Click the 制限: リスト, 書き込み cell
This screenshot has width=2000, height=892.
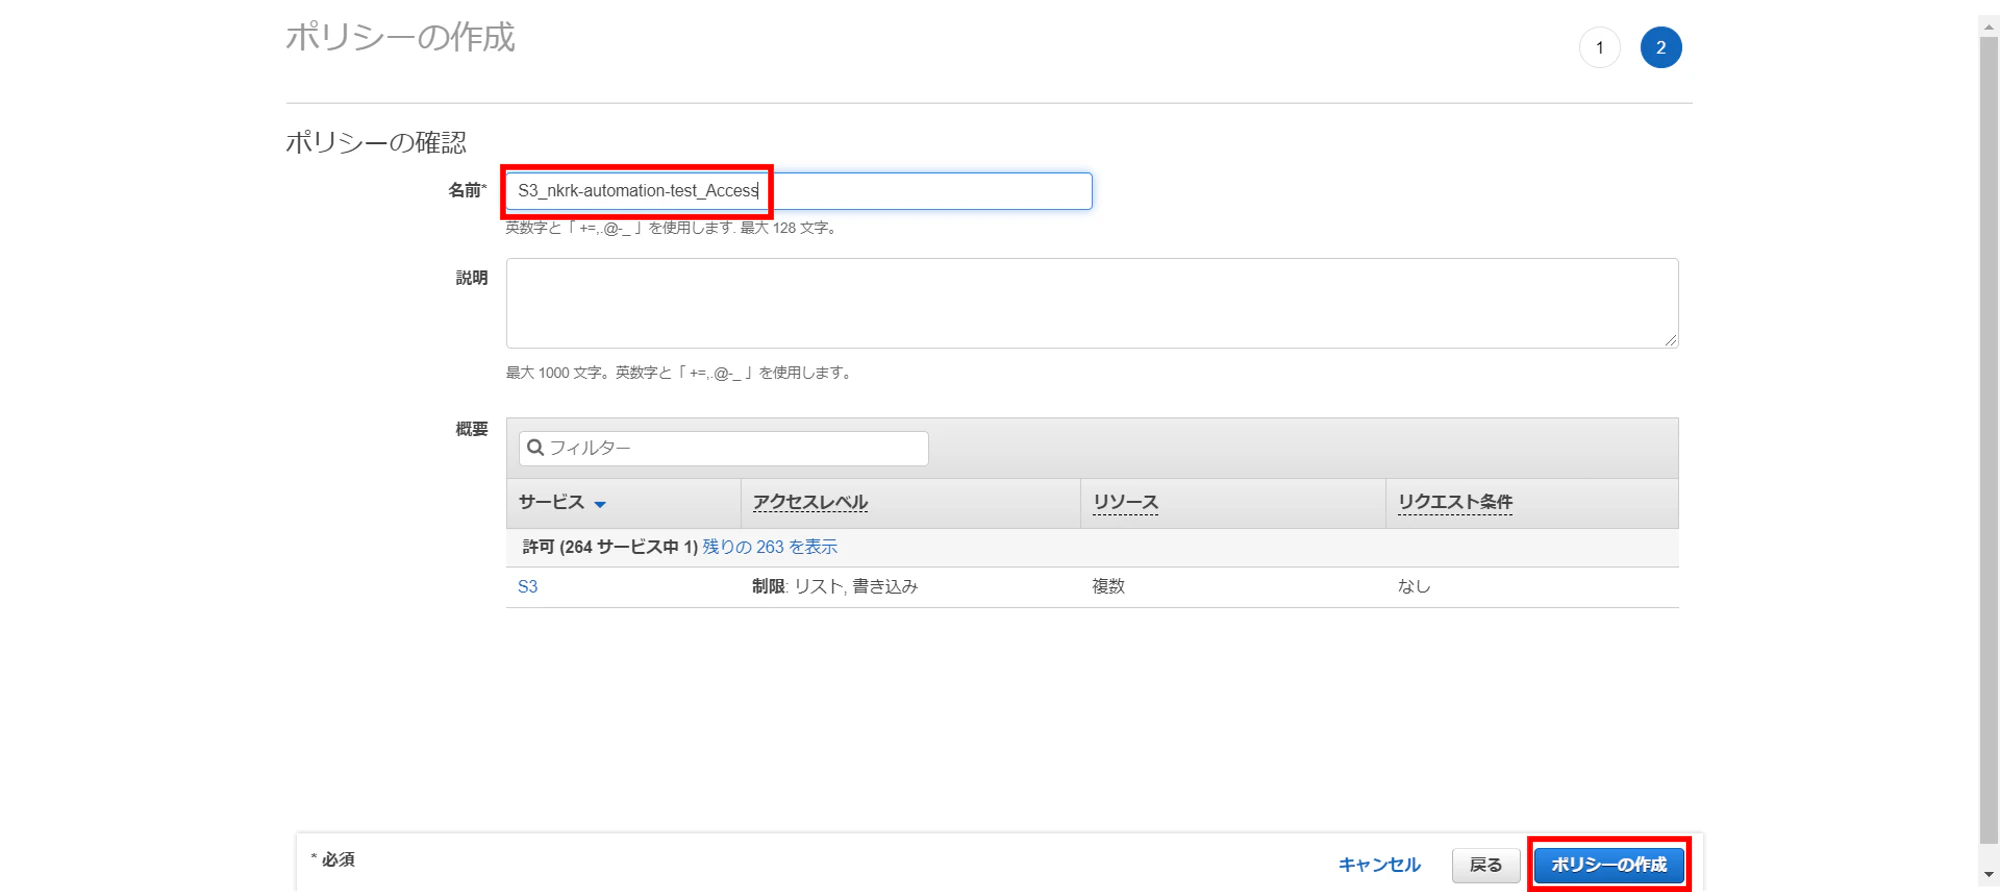pos(835,587)
